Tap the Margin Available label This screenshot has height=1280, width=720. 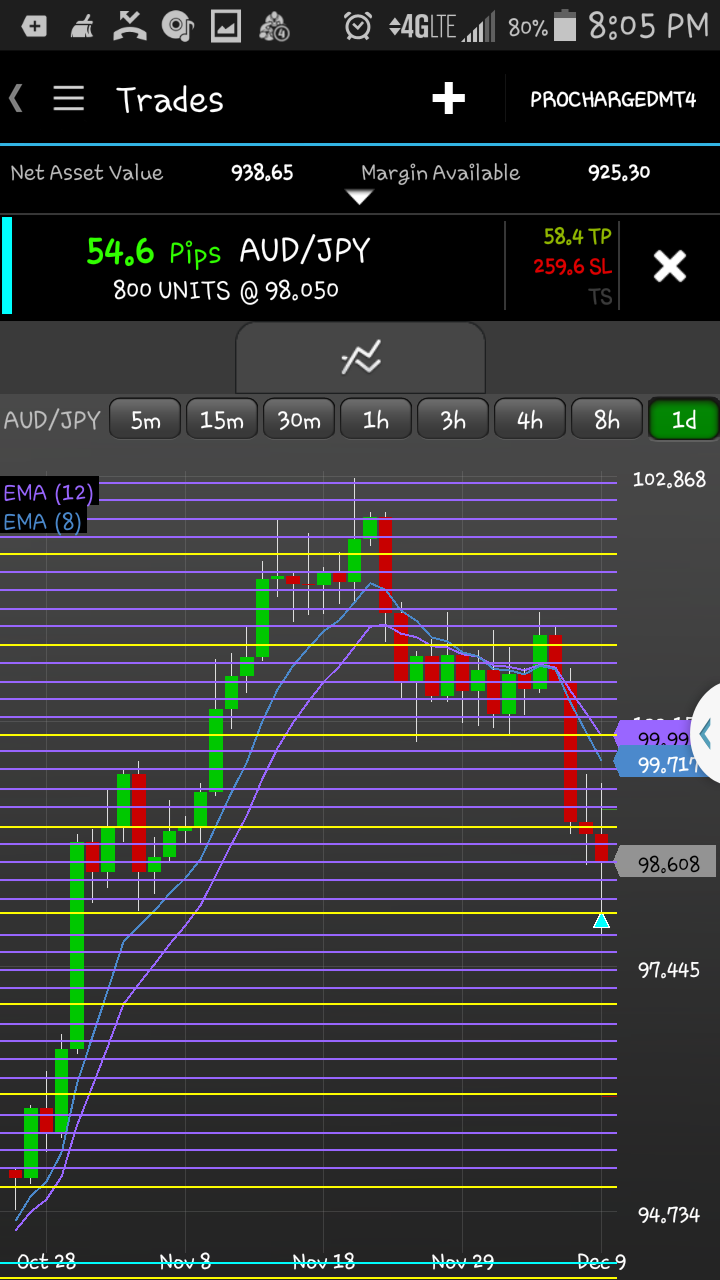[440, 172]
